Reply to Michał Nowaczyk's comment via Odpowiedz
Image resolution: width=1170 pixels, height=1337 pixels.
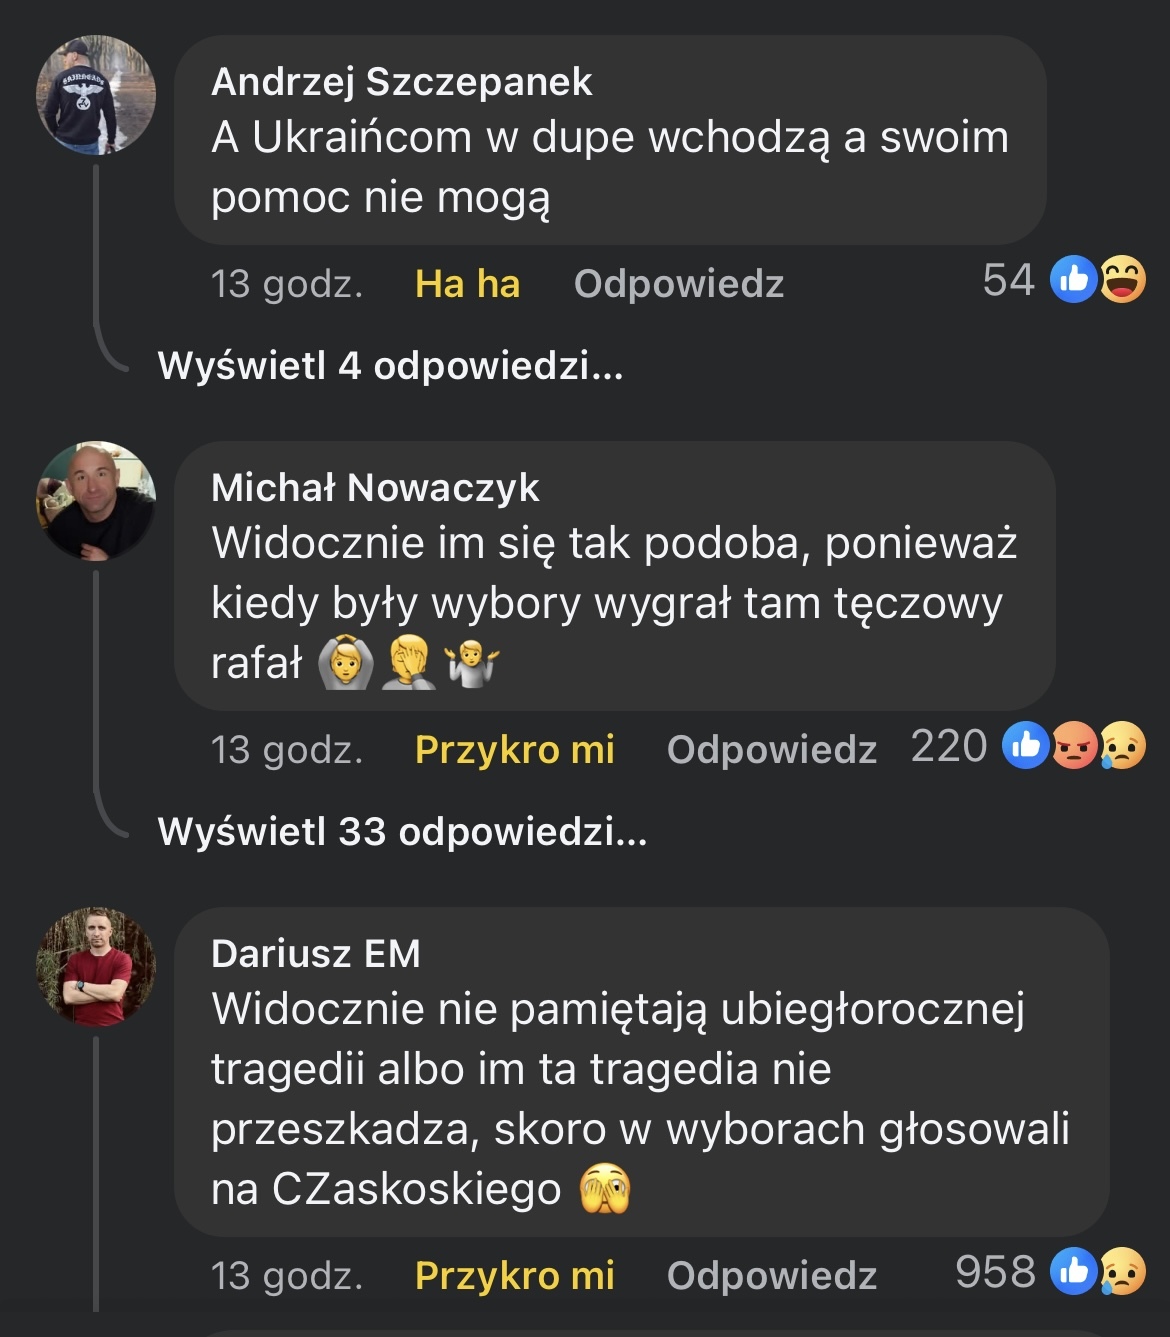coord(772,750)
